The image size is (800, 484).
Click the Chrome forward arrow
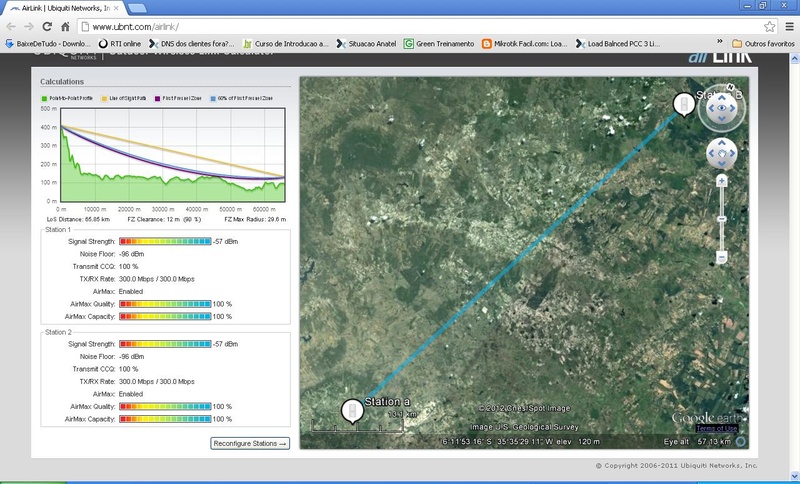(29, 27)
